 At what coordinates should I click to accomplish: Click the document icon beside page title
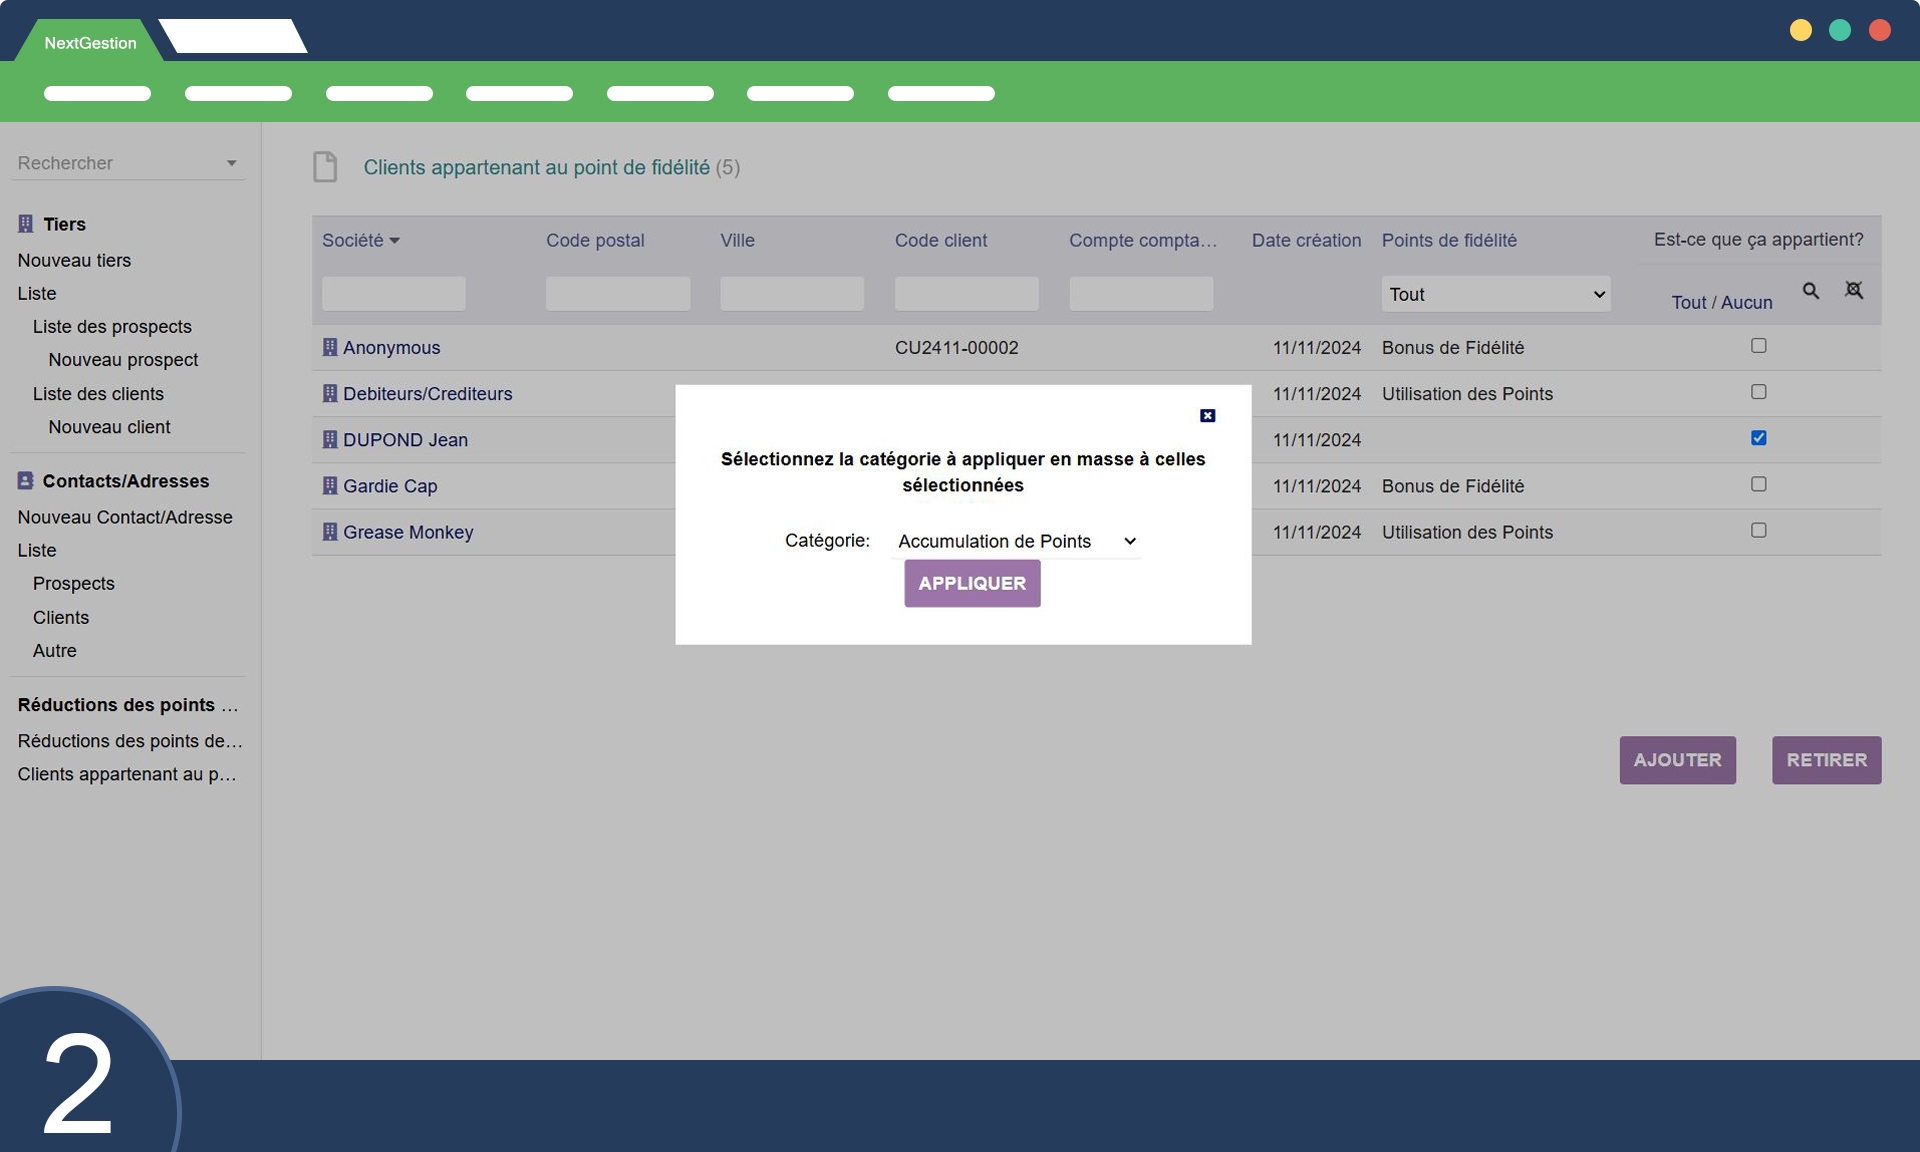(325, 167)
